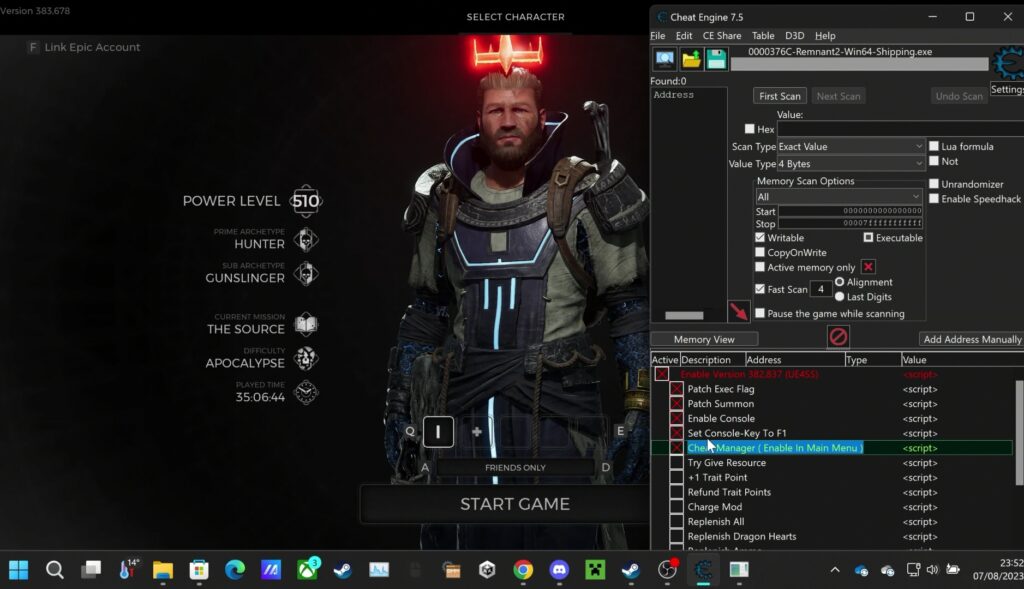
Task: Toggle the Not checkbox
Action: (x=934, y=161)
